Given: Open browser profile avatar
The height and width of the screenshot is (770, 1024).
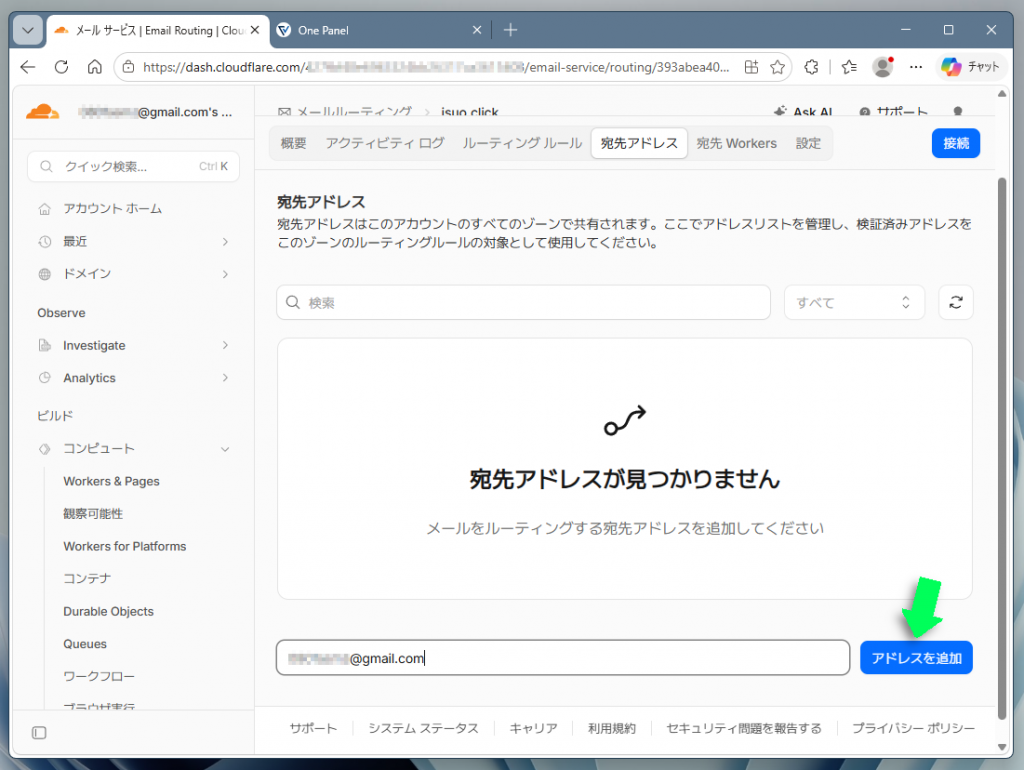Looking at the screenshot, I should 883,67.
